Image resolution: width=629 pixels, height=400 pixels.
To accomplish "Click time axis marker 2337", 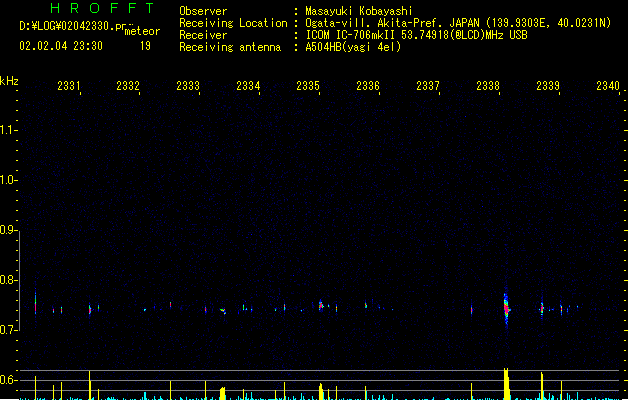I will [428, 86].
